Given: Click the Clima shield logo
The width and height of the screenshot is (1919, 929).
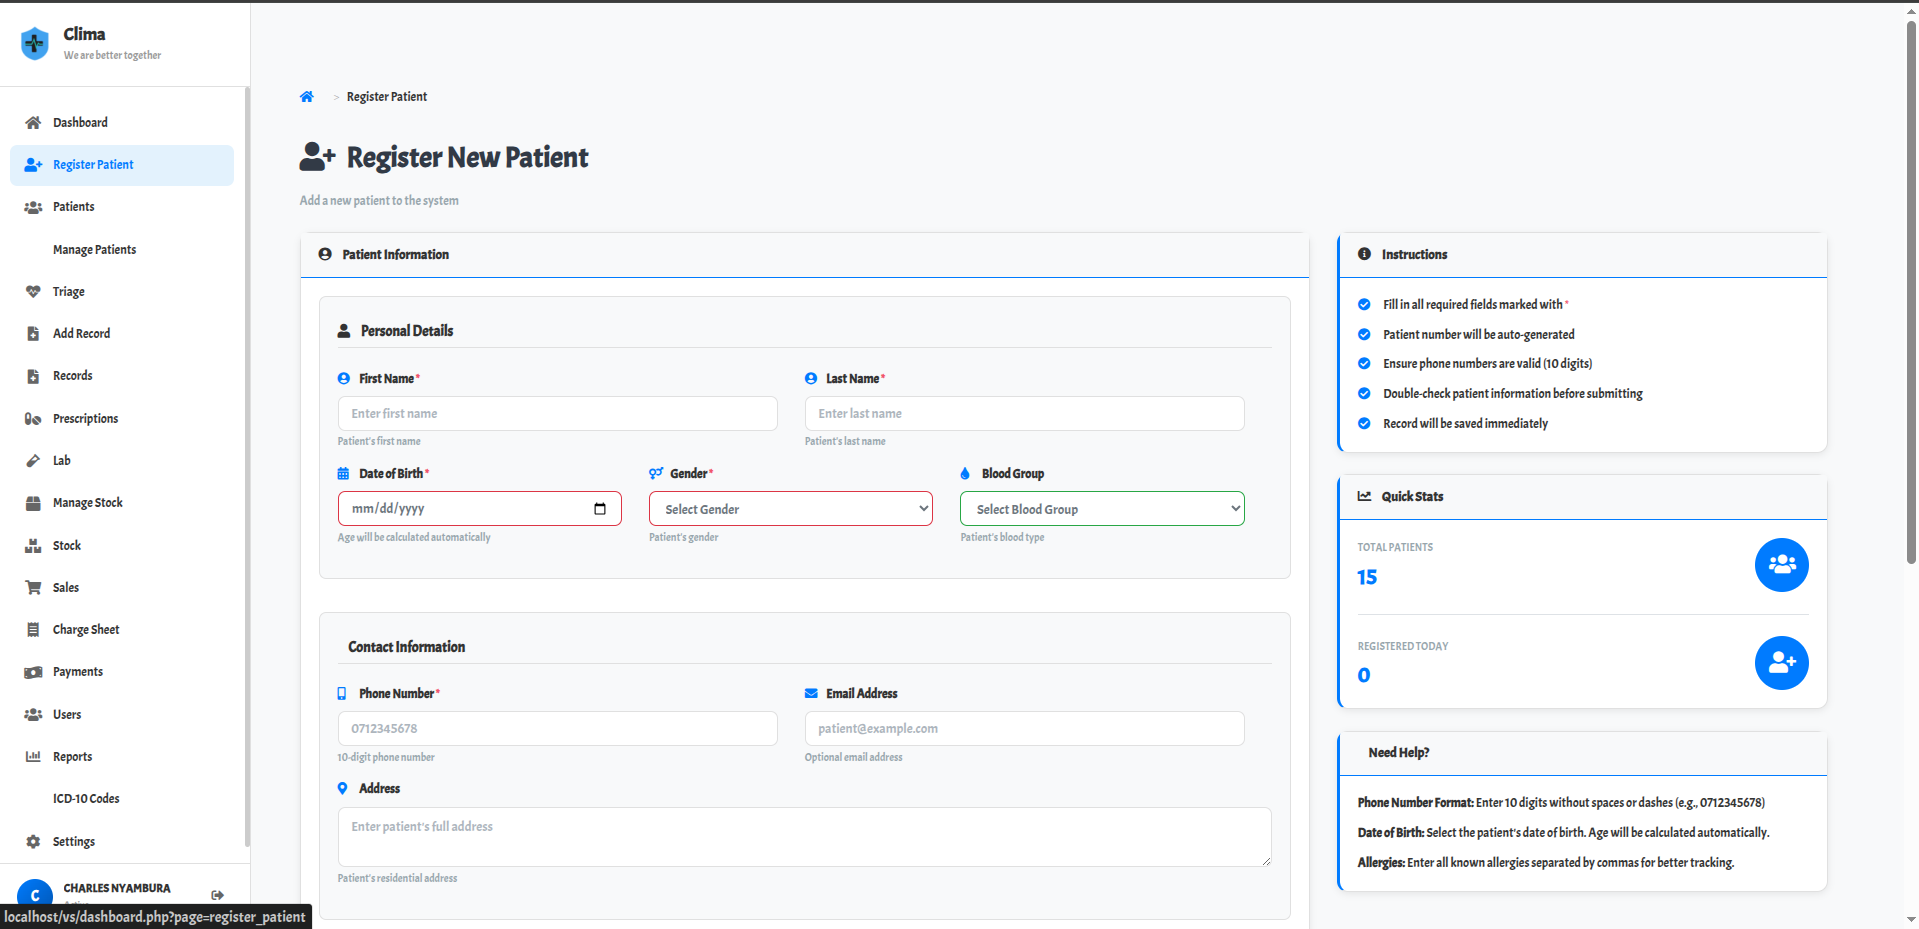Looking at the screenshot, I should click(x=35, y=43).
